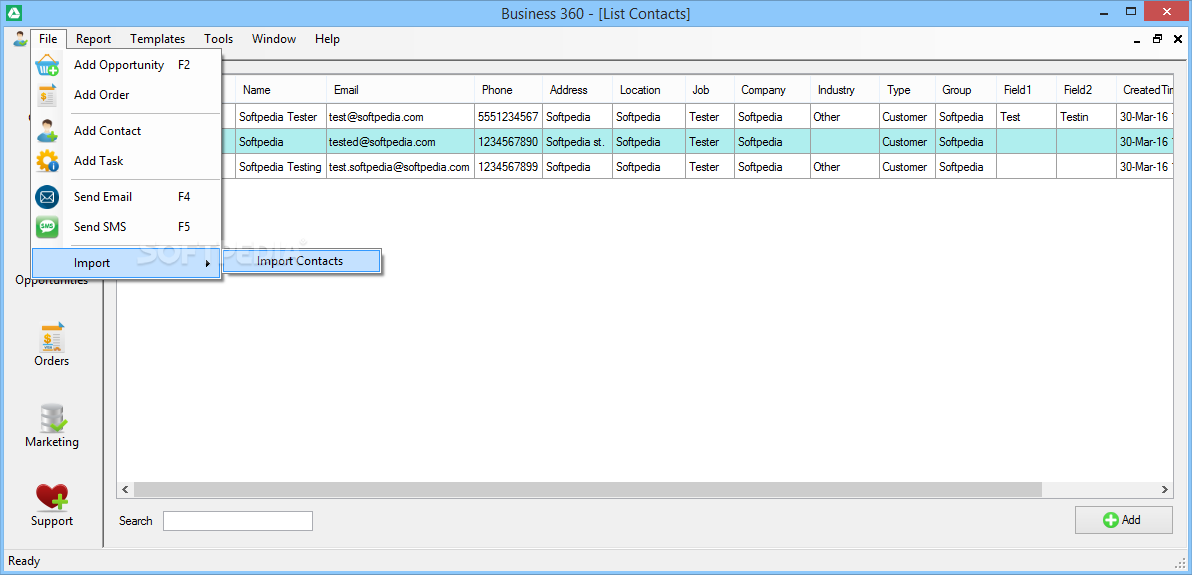Choose Add Opportunity menu entry
The width and height of the screenshot is (1192, 575).
coord(126,65)
